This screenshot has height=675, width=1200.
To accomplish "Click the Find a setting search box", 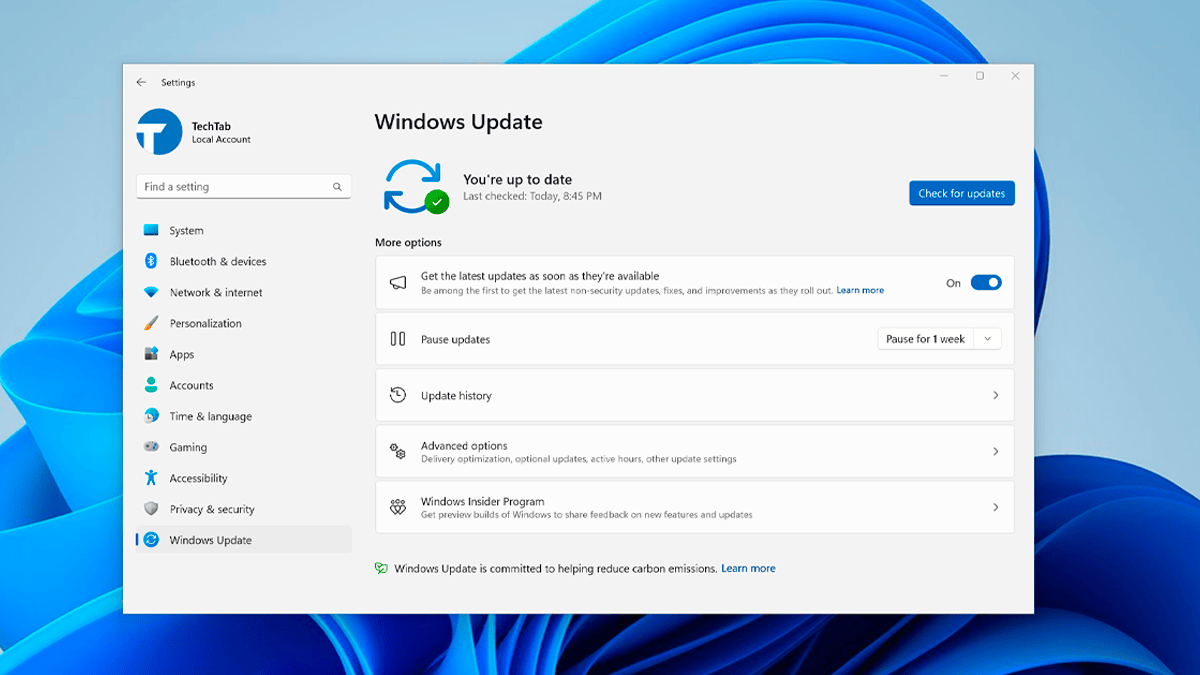I will tap(243, 187).
